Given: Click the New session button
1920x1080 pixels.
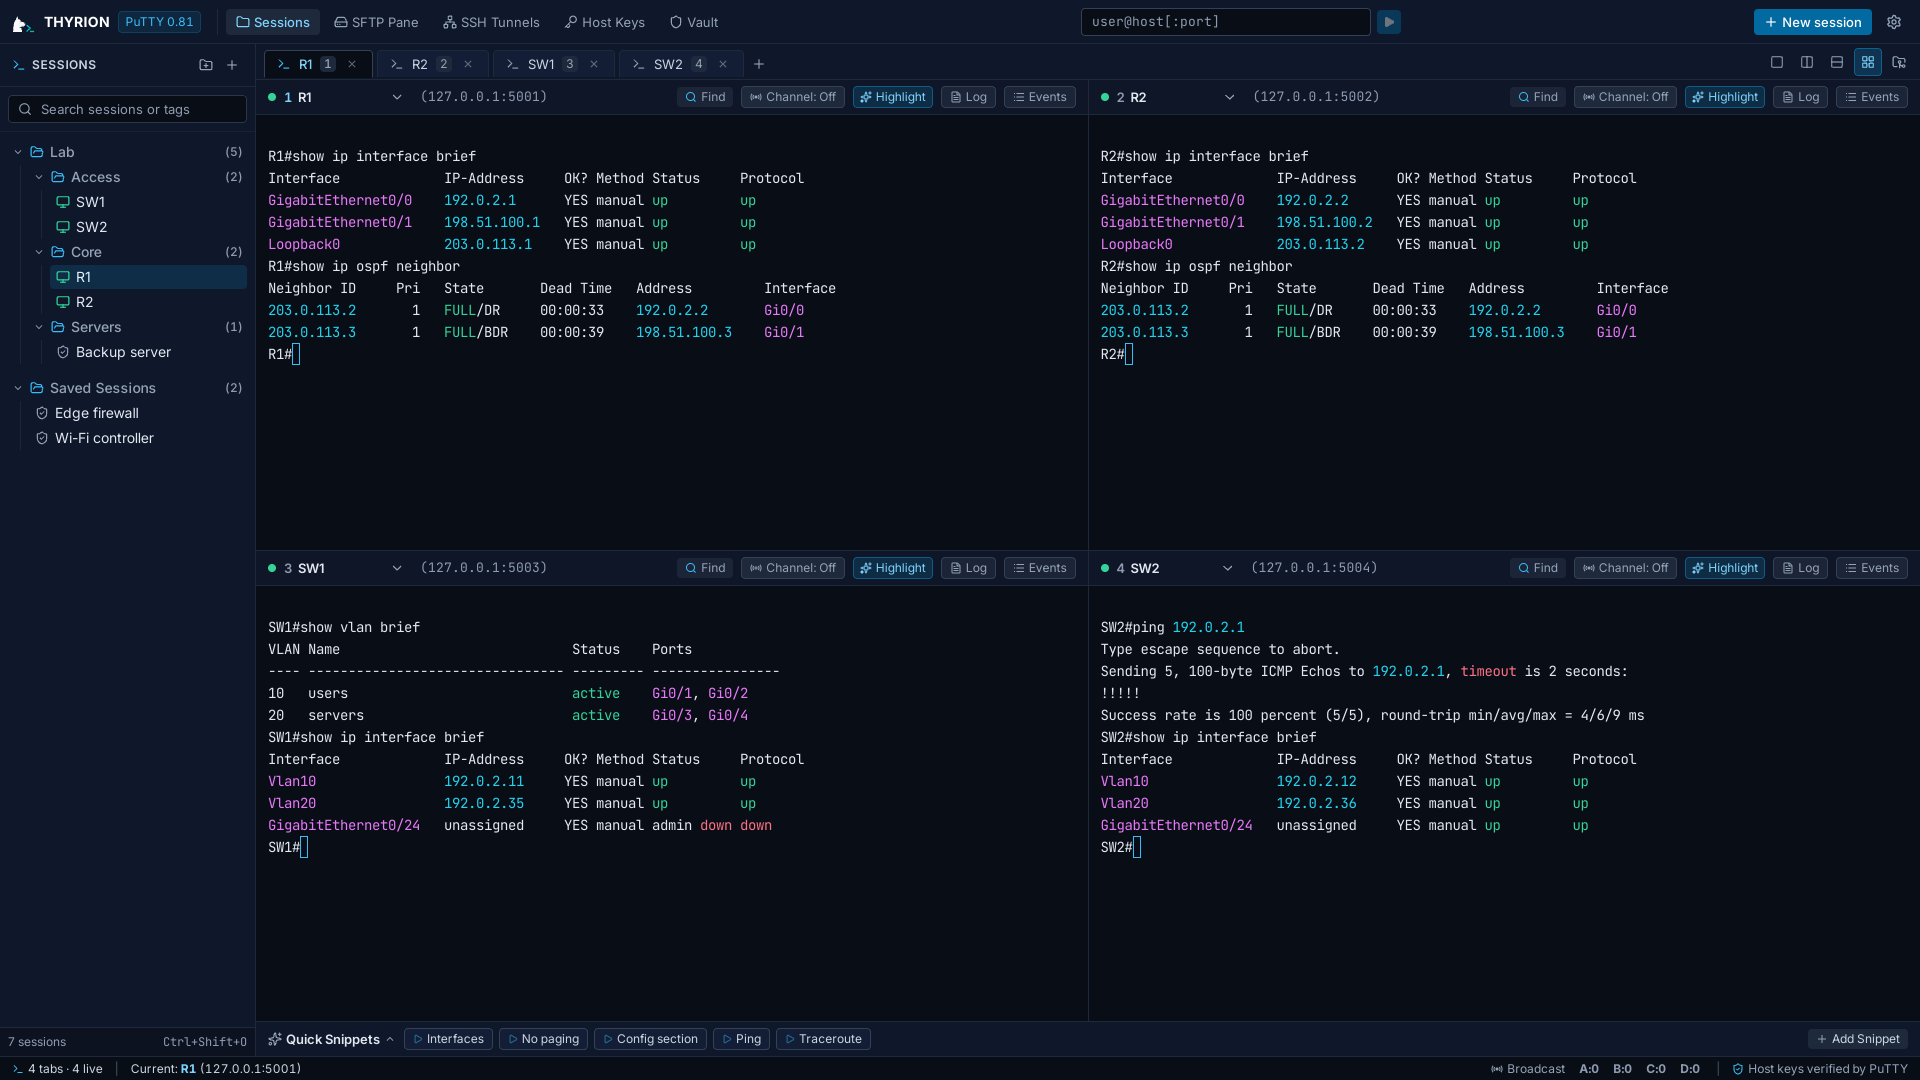Looking at the screenshot, I should pyautogui.click(x=1812, y=22).
